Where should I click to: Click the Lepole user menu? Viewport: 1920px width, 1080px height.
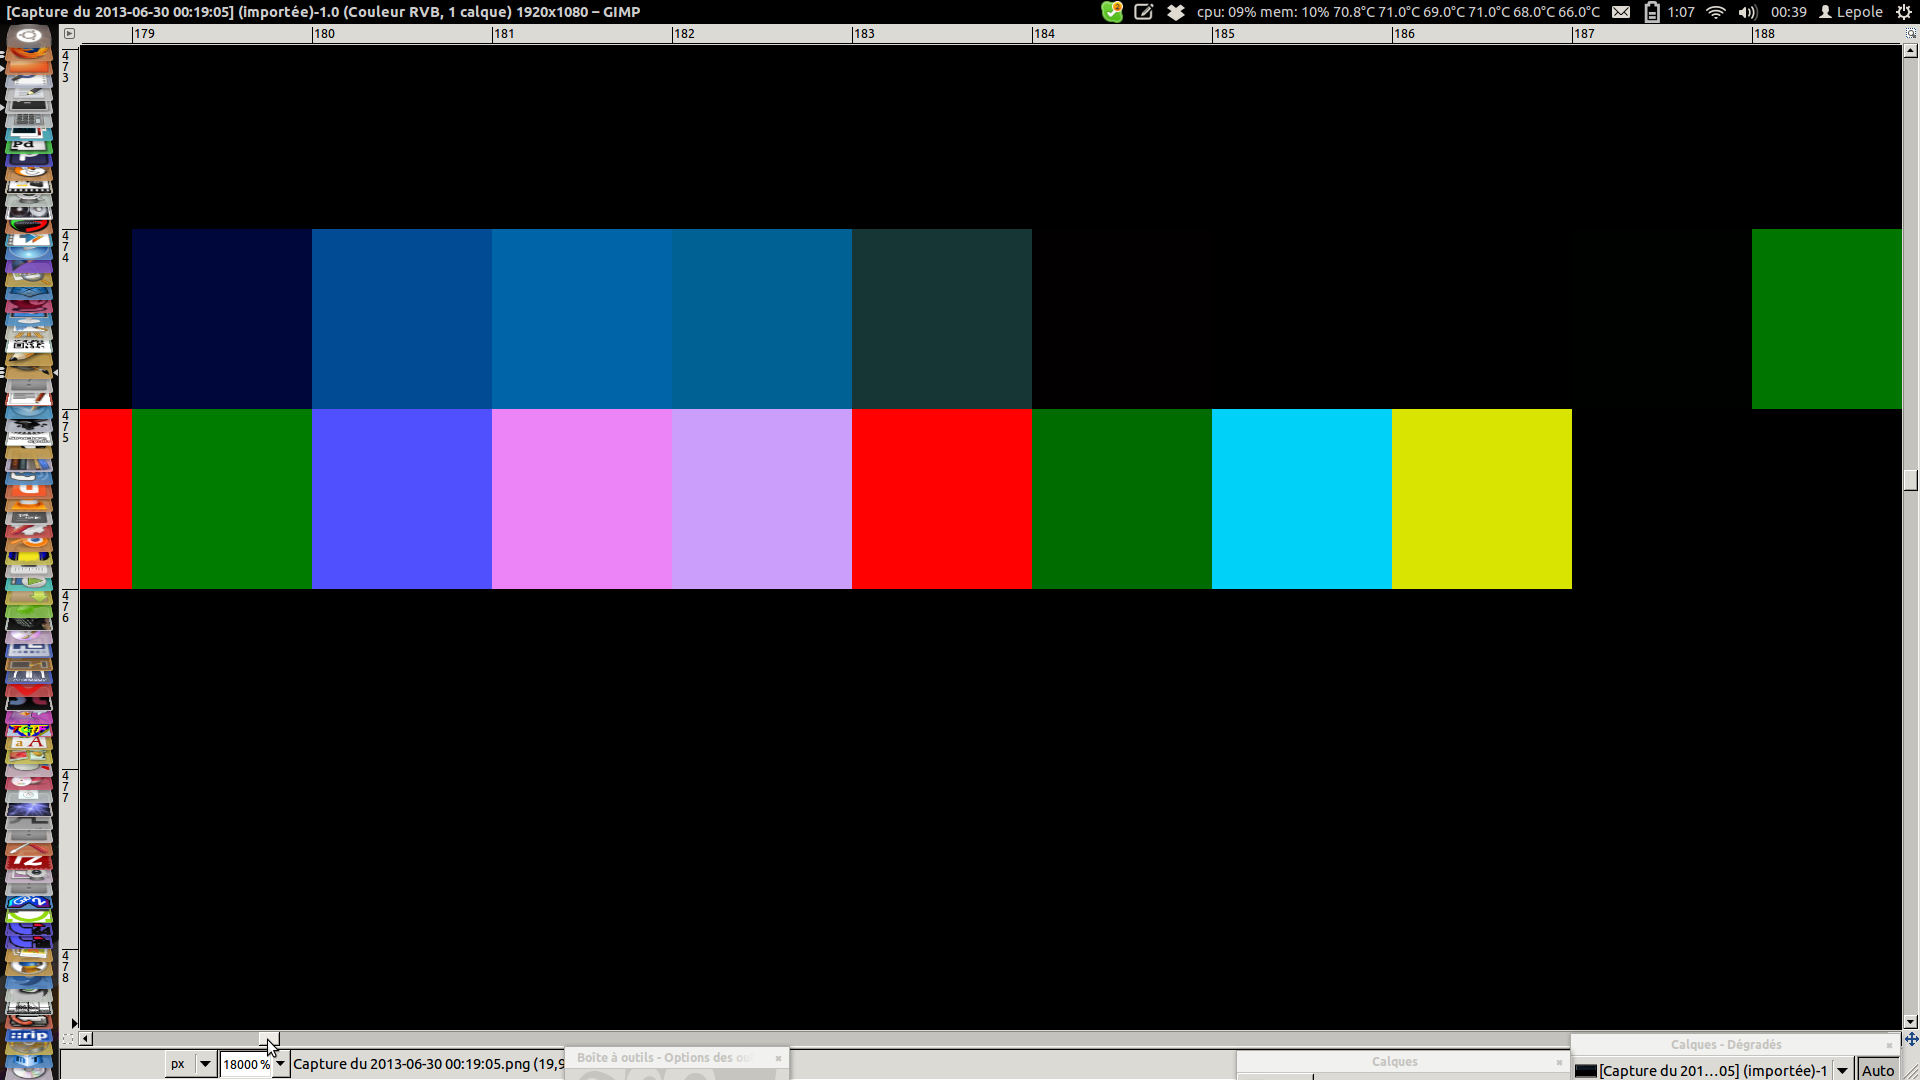1851,12
